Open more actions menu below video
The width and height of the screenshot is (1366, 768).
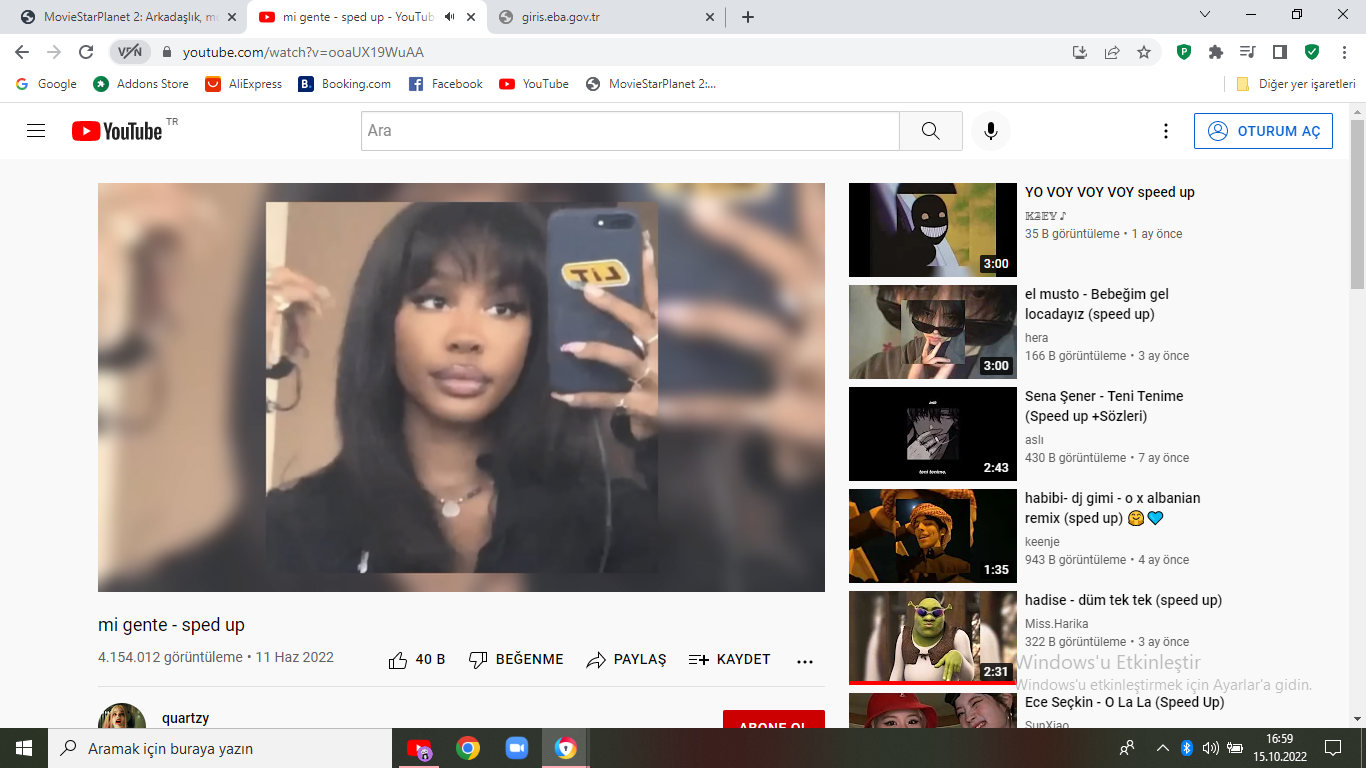805,661
